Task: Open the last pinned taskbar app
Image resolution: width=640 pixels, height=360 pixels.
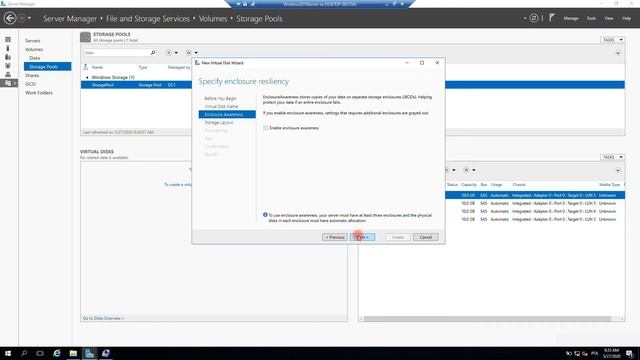Action: (106, 353)
